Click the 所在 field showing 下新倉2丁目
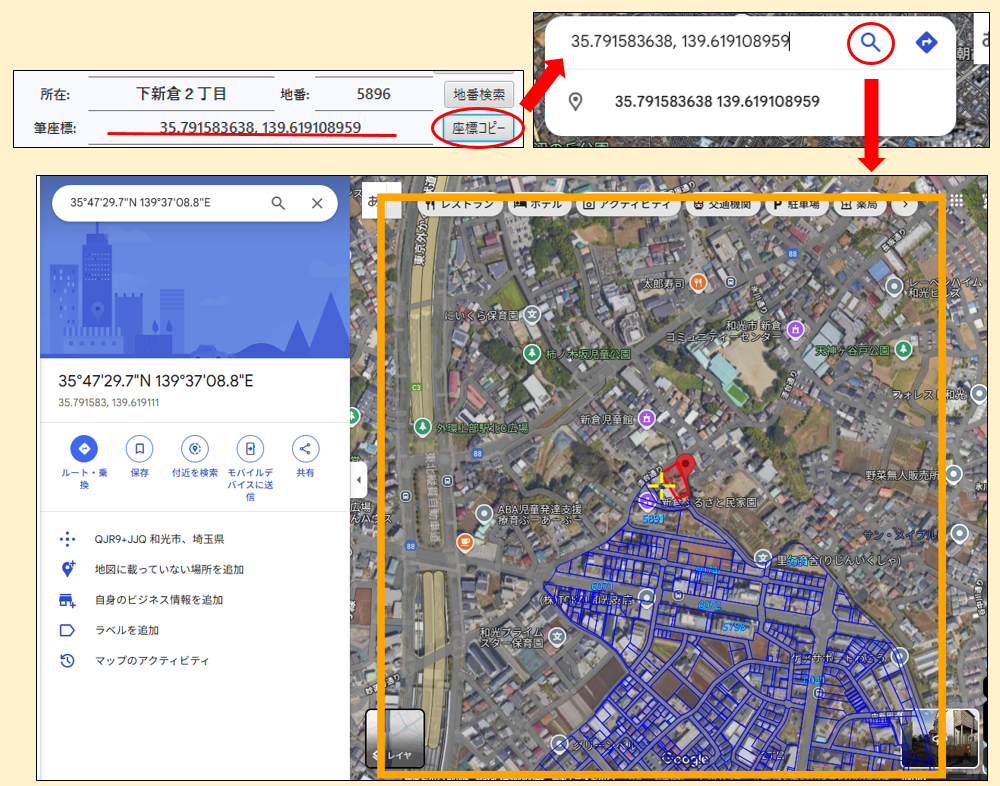Image resolution: width=1000 pixels, height=786 pixels. point(181,94)
